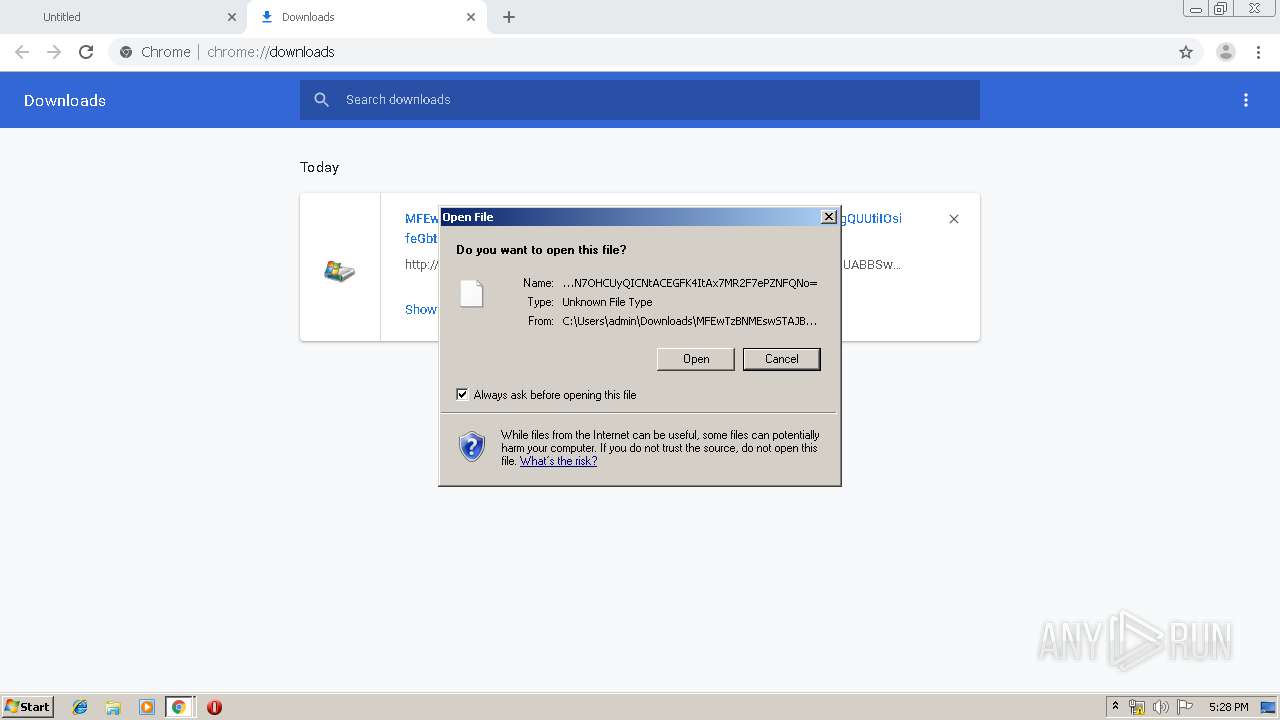The width and height of the screenshot is (1280, 720).
Task: Click the Today date heading
Action: click(x=320, y=167)
